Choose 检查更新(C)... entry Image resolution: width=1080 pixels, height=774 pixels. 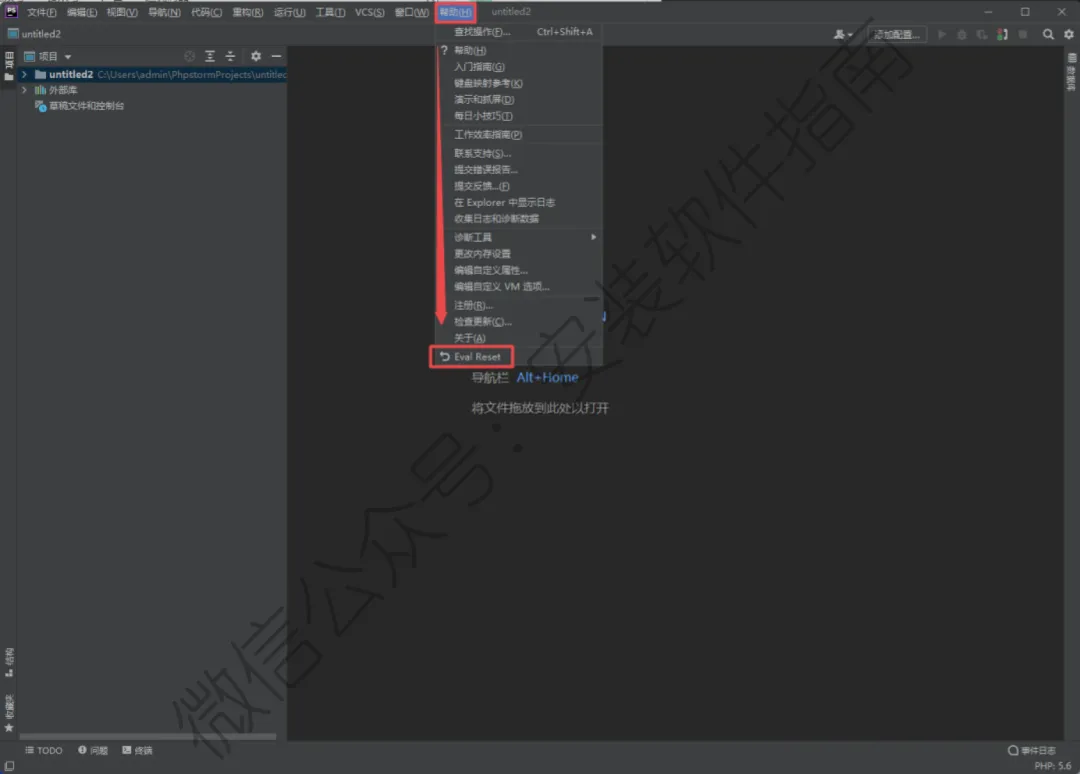click(519, 322)
